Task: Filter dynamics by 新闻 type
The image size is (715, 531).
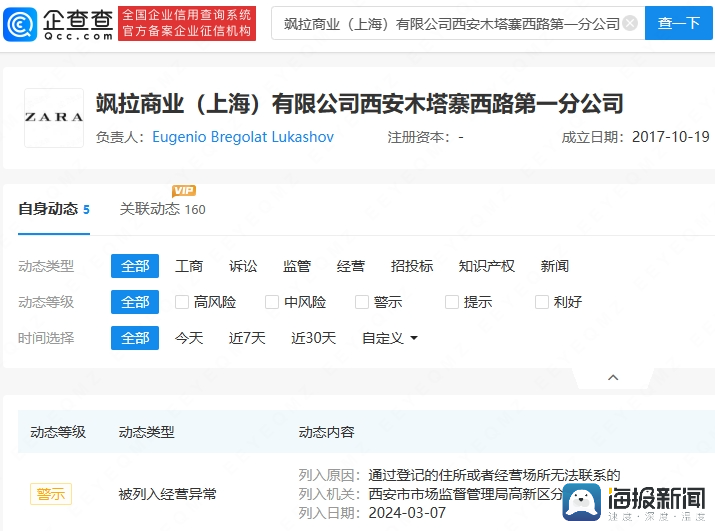Action: tap(554, 266)
